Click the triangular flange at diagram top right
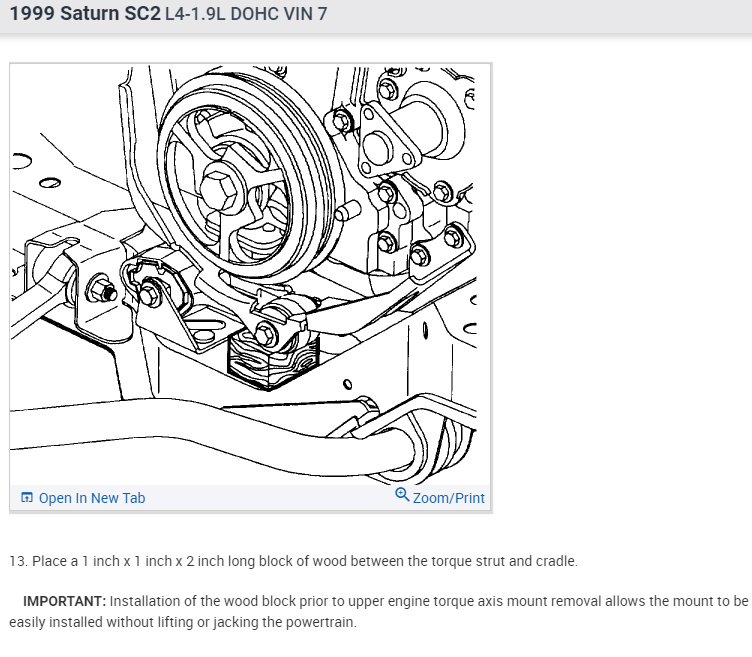 pyautogui.click(x=386, y=140)
